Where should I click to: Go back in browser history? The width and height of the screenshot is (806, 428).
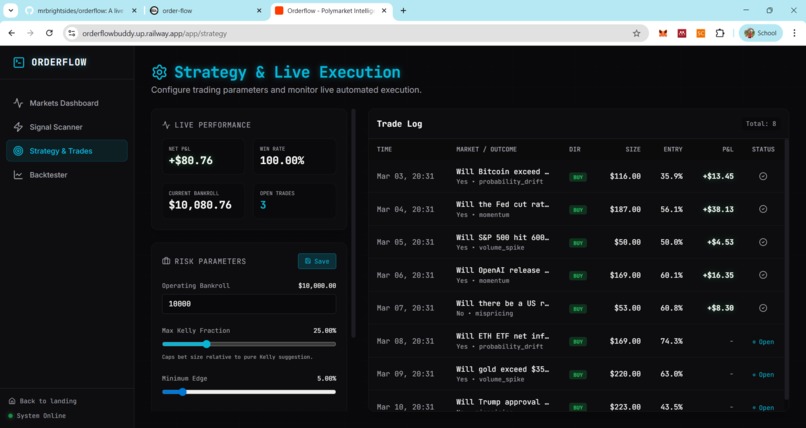12,33
